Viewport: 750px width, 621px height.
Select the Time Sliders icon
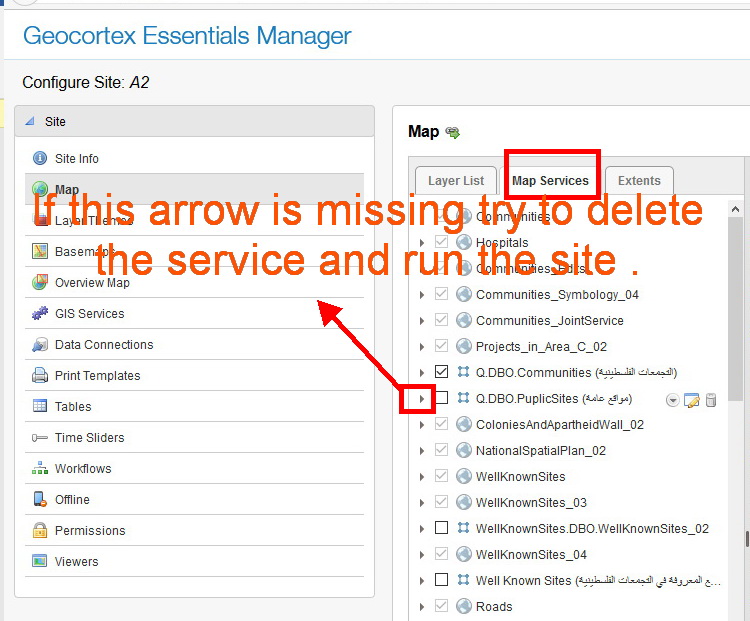(x=40, y=437)
